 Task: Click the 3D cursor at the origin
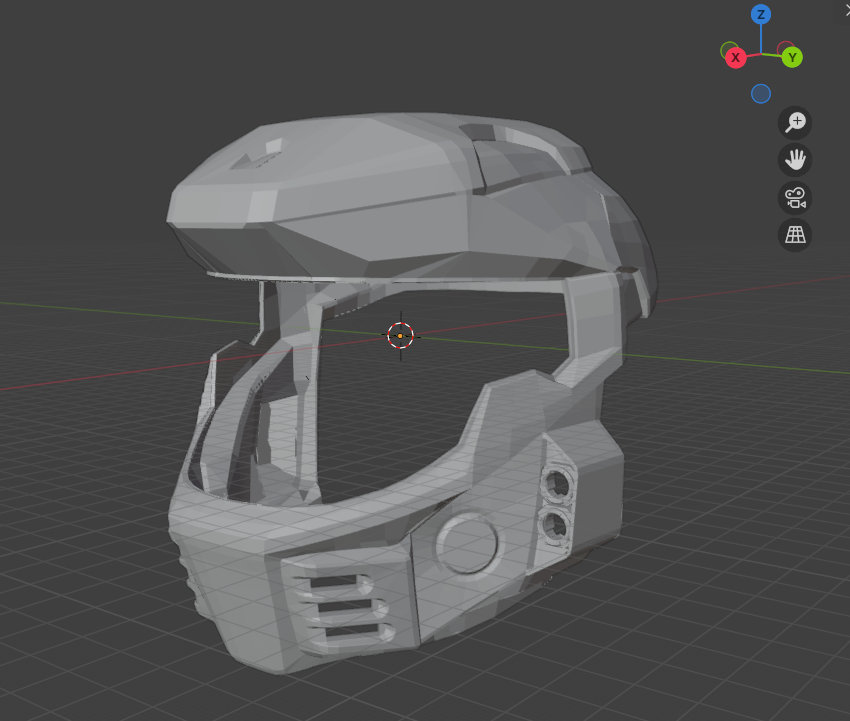coord(401,336)
